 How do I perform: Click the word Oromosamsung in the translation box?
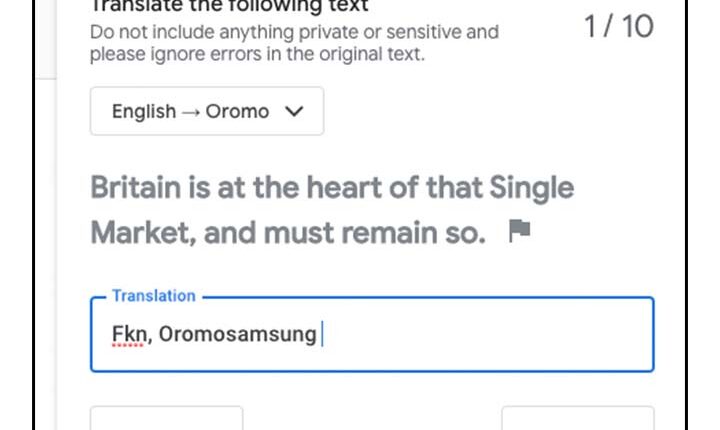tap(238, 334)
